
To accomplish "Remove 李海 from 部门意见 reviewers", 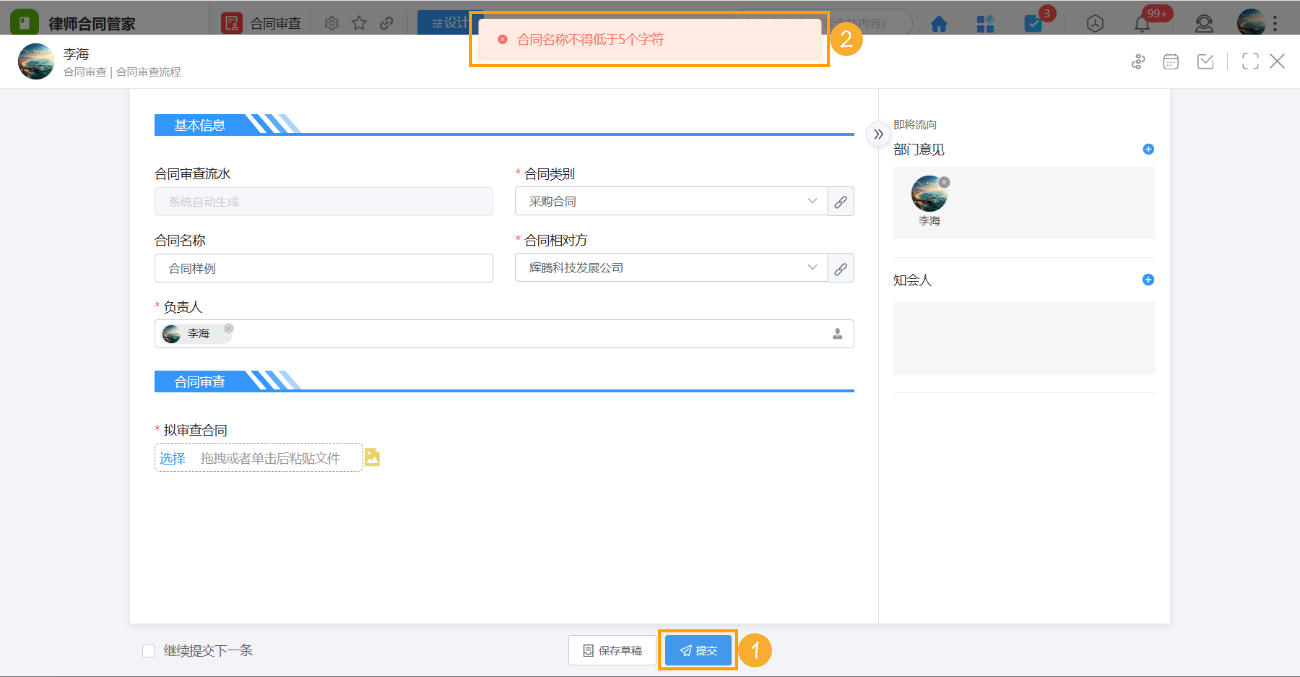I will [944, 182].
